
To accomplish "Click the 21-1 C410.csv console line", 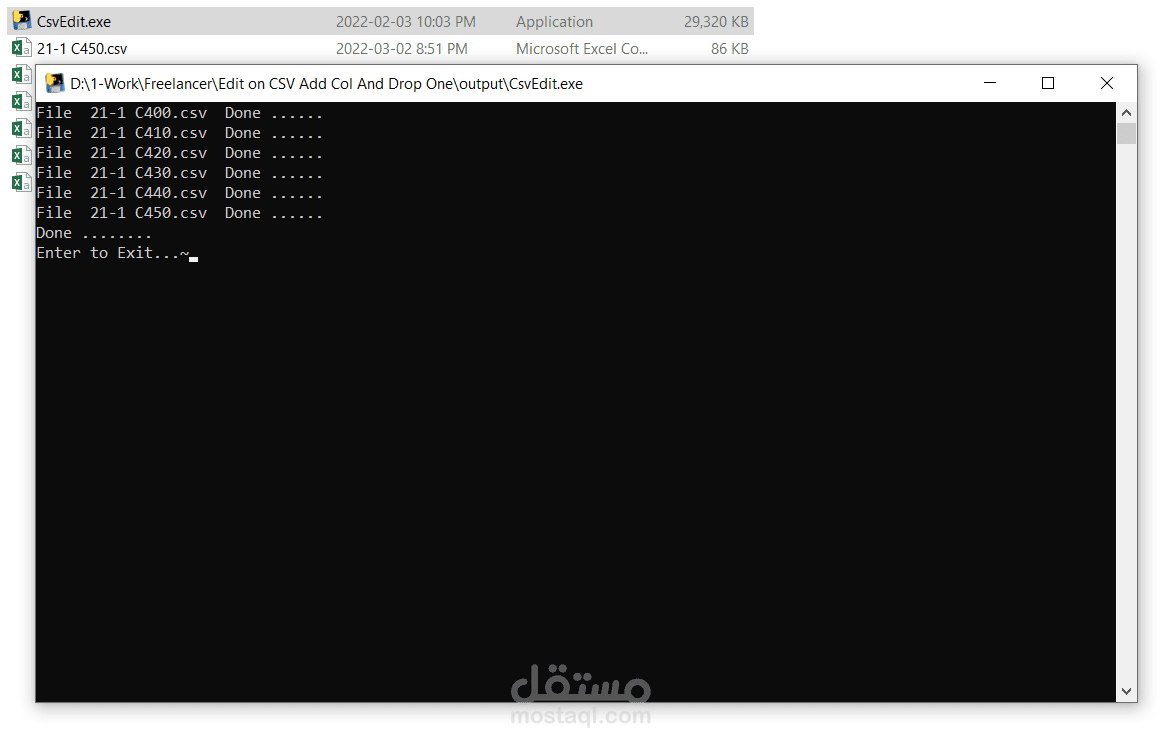I will click(179, 133).
